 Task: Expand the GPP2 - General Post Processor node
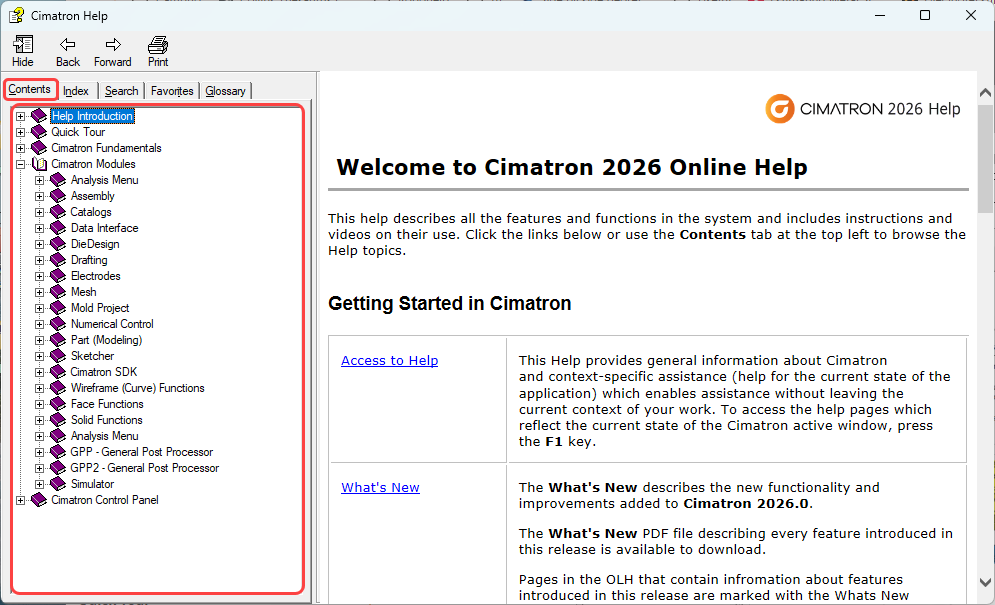pos(39,469)
